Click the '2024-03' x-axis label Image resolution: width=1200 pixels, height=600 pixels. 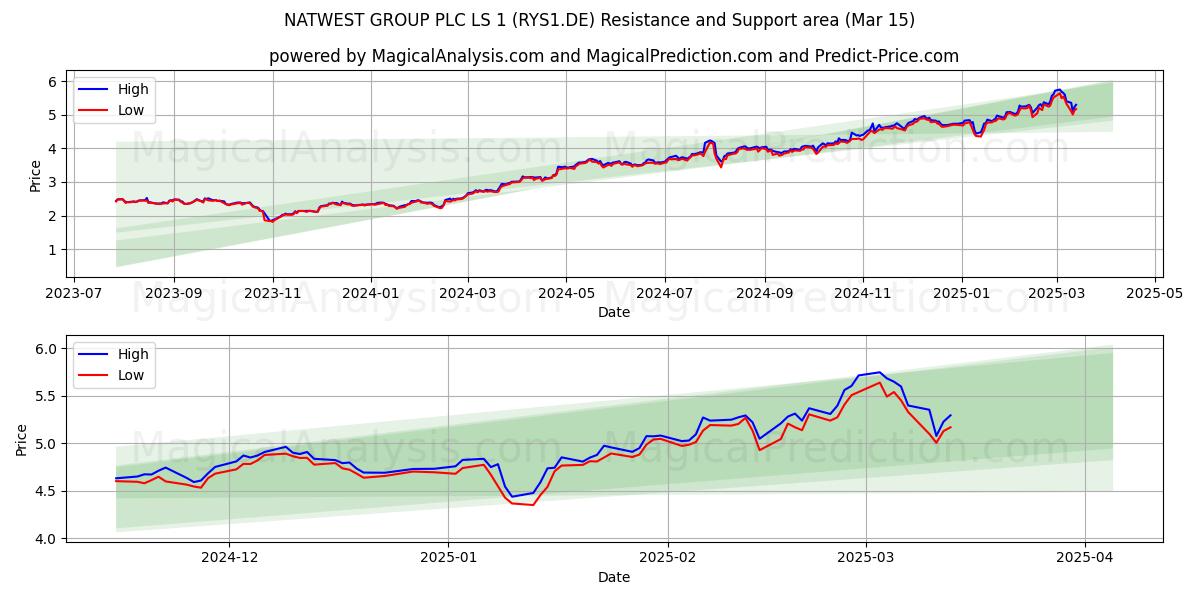click(x=467, y=295)
